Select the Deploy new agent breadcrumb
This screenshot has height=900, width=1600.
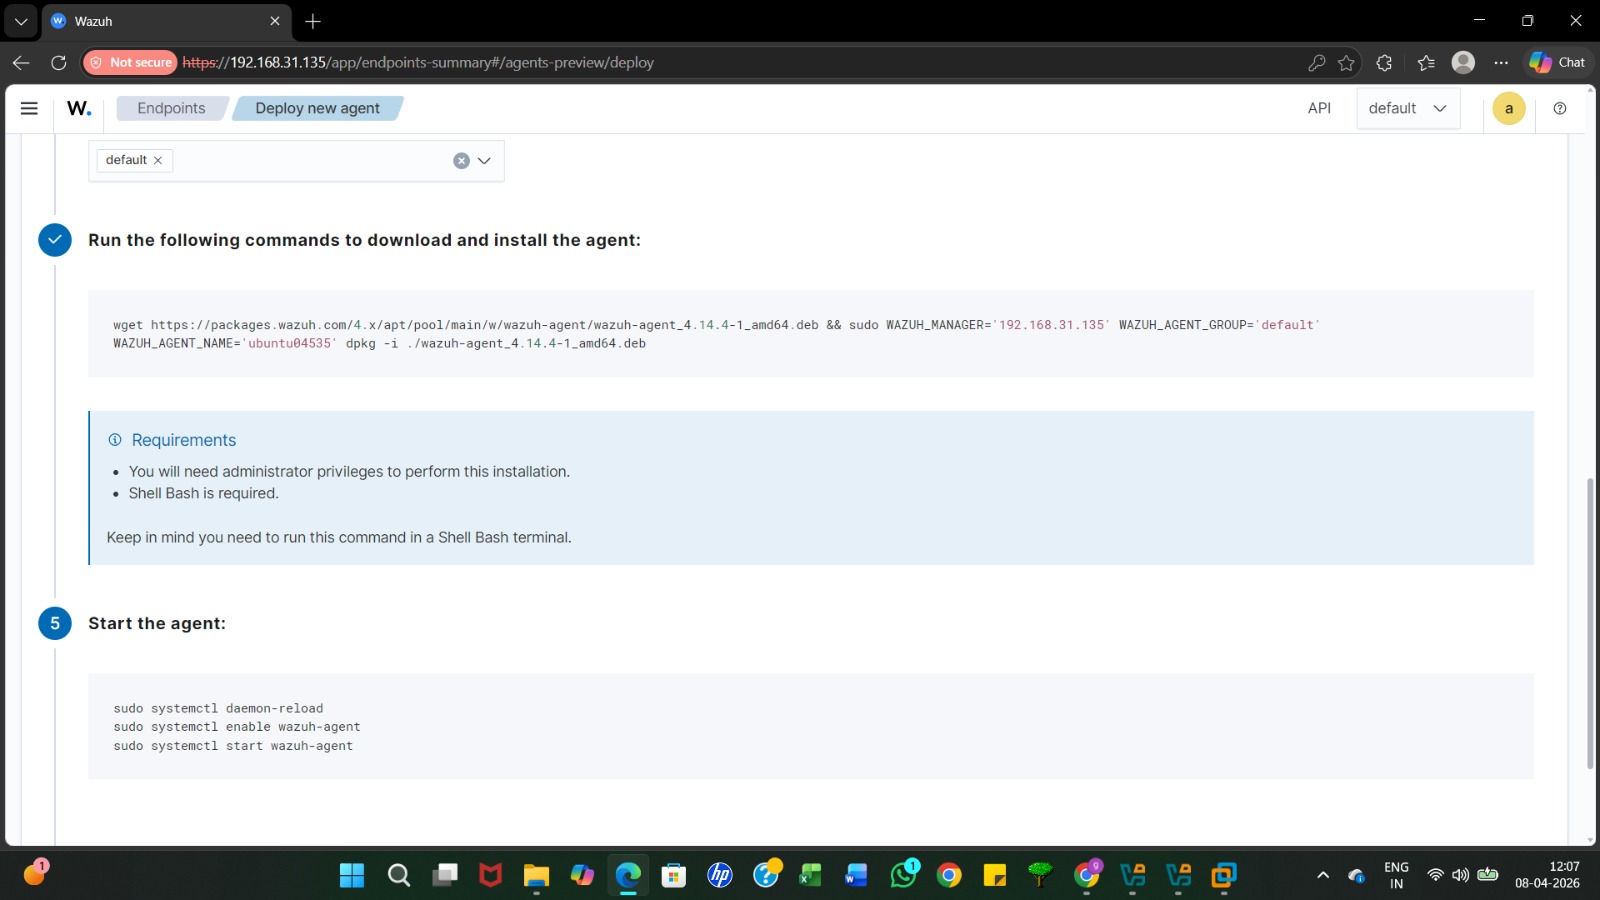[317, 108]
